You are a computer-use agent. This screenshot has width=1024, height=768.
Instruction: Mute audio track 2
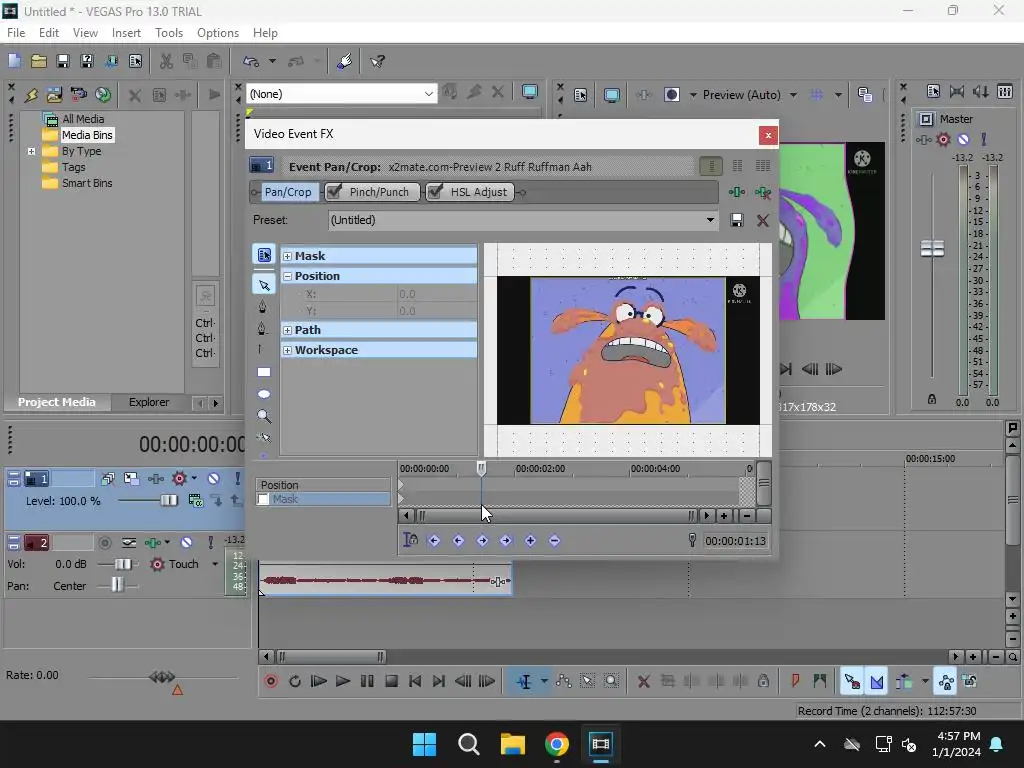click(186, 543)
